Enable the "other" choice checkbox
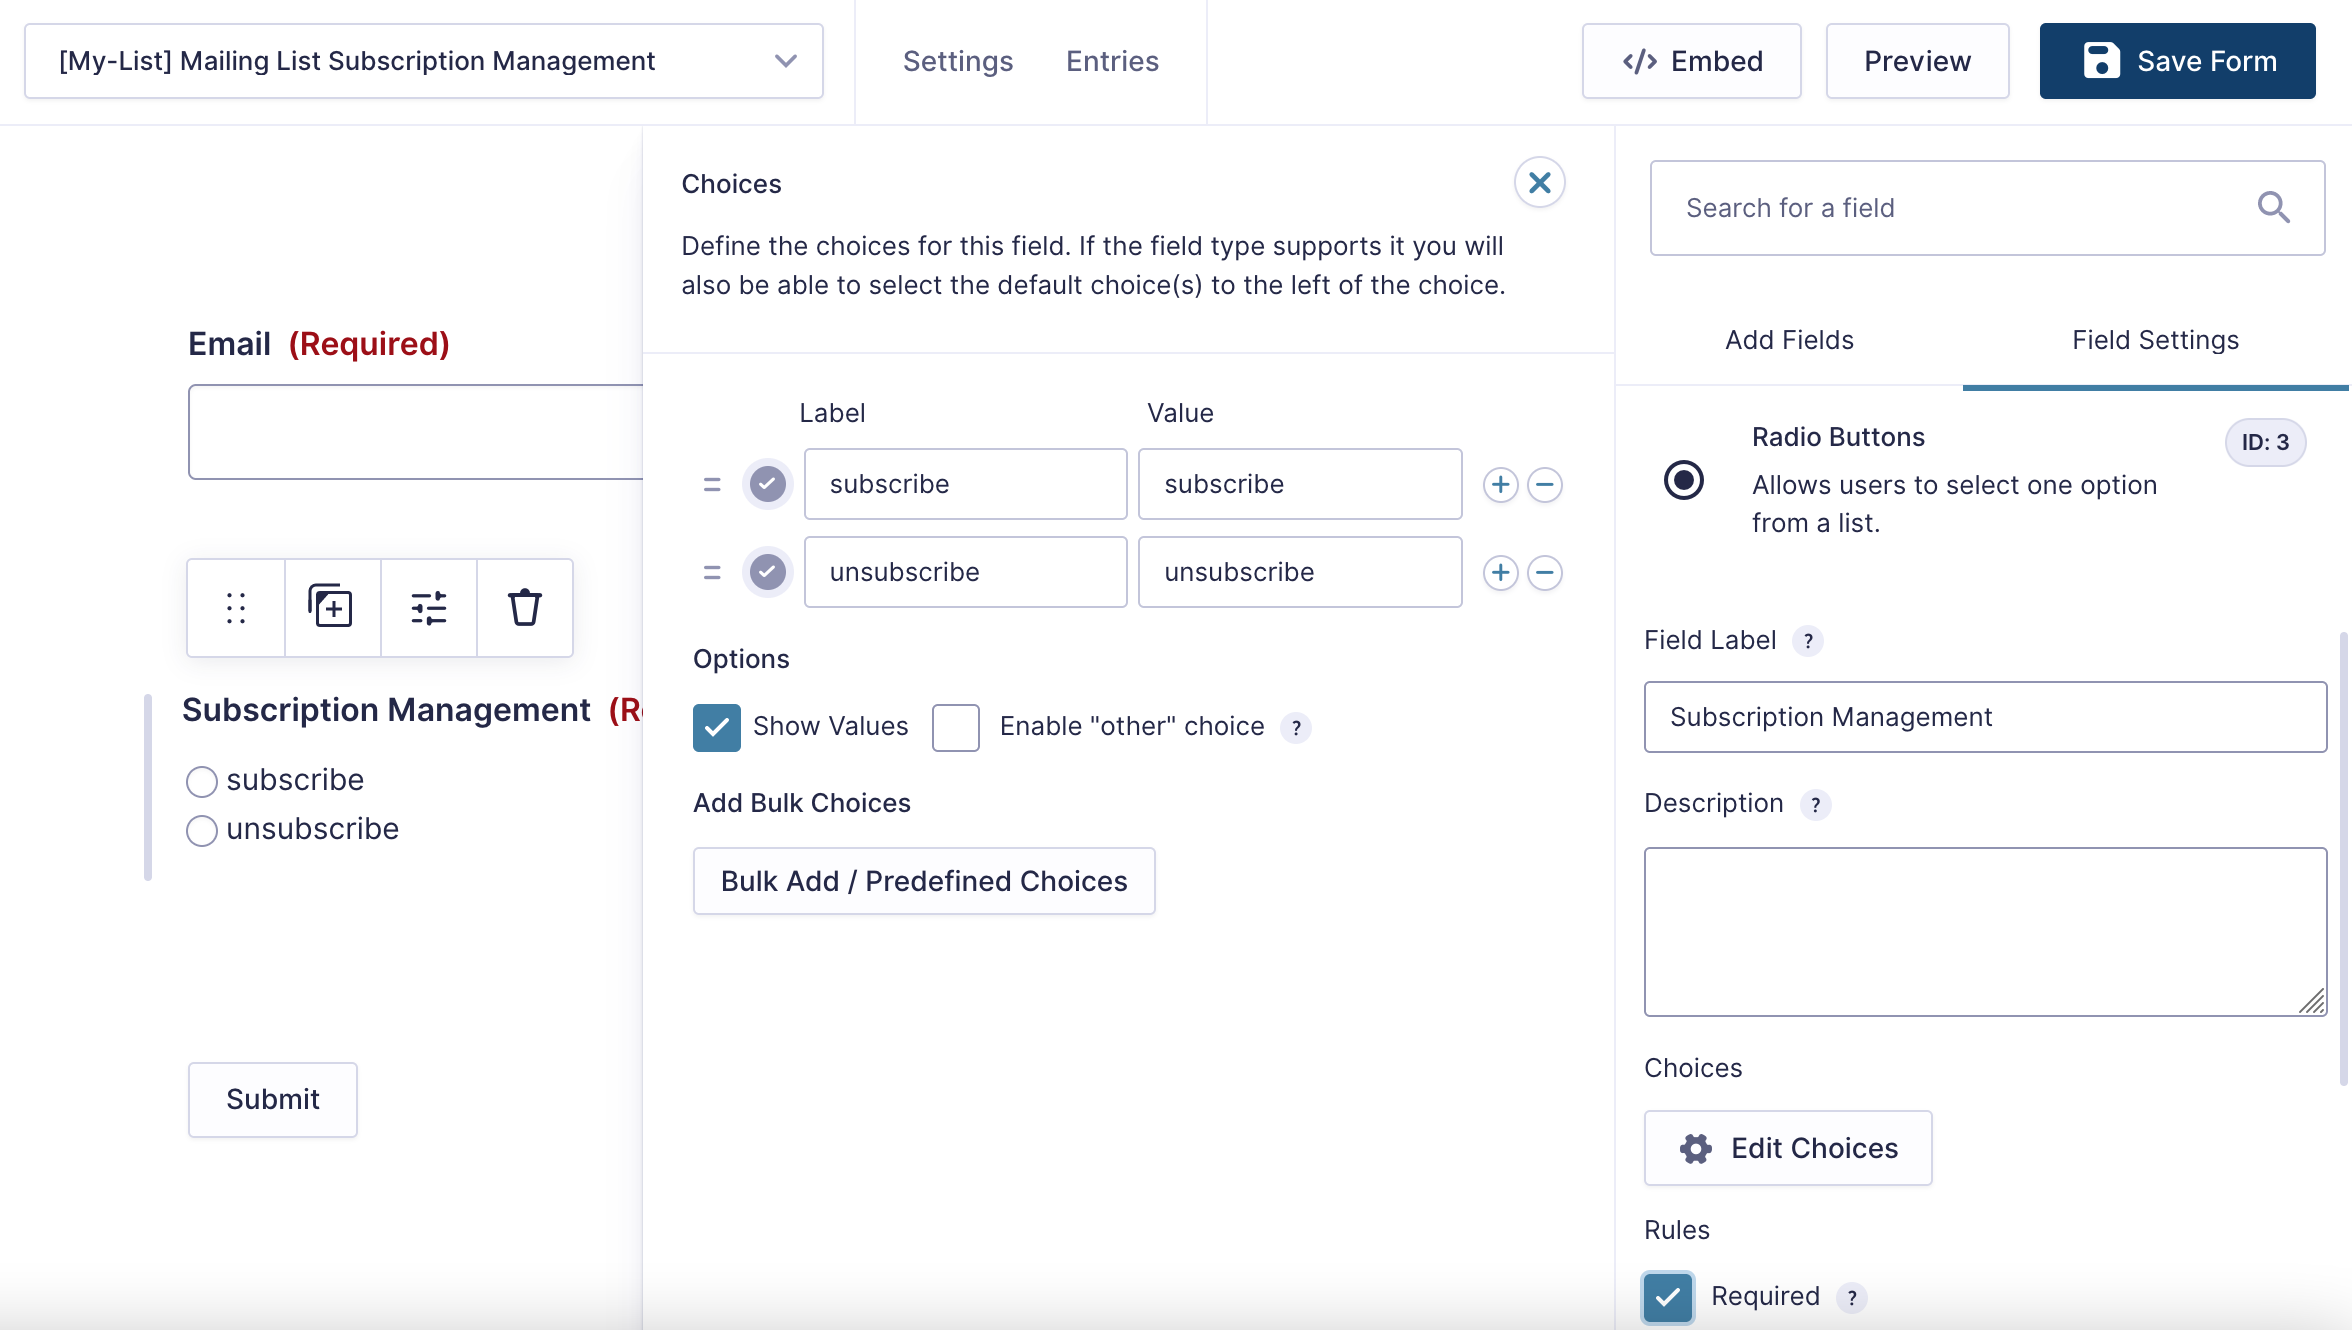This screenshot has height=1330, width=2352. pos(955,727)
